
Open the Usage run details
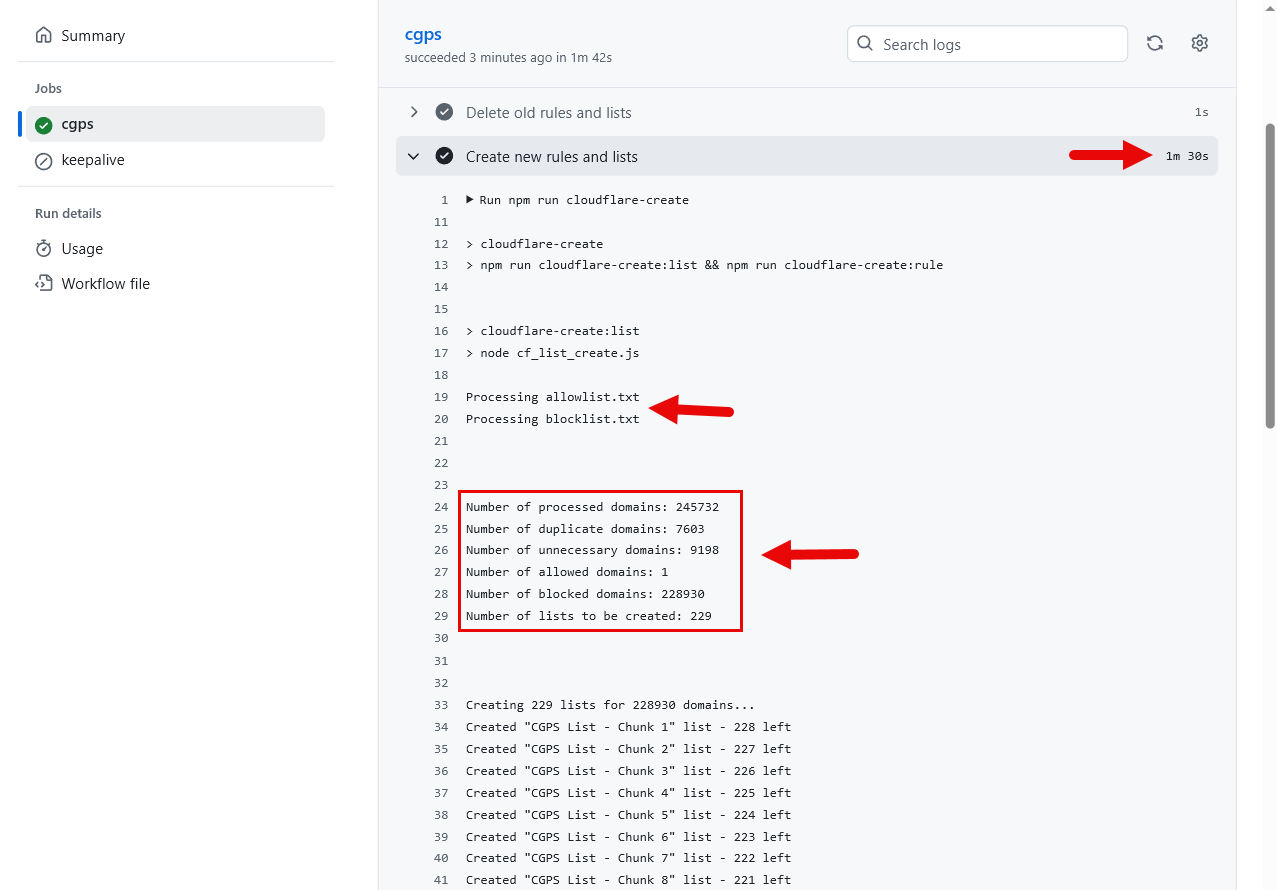[x=82, y=249]
